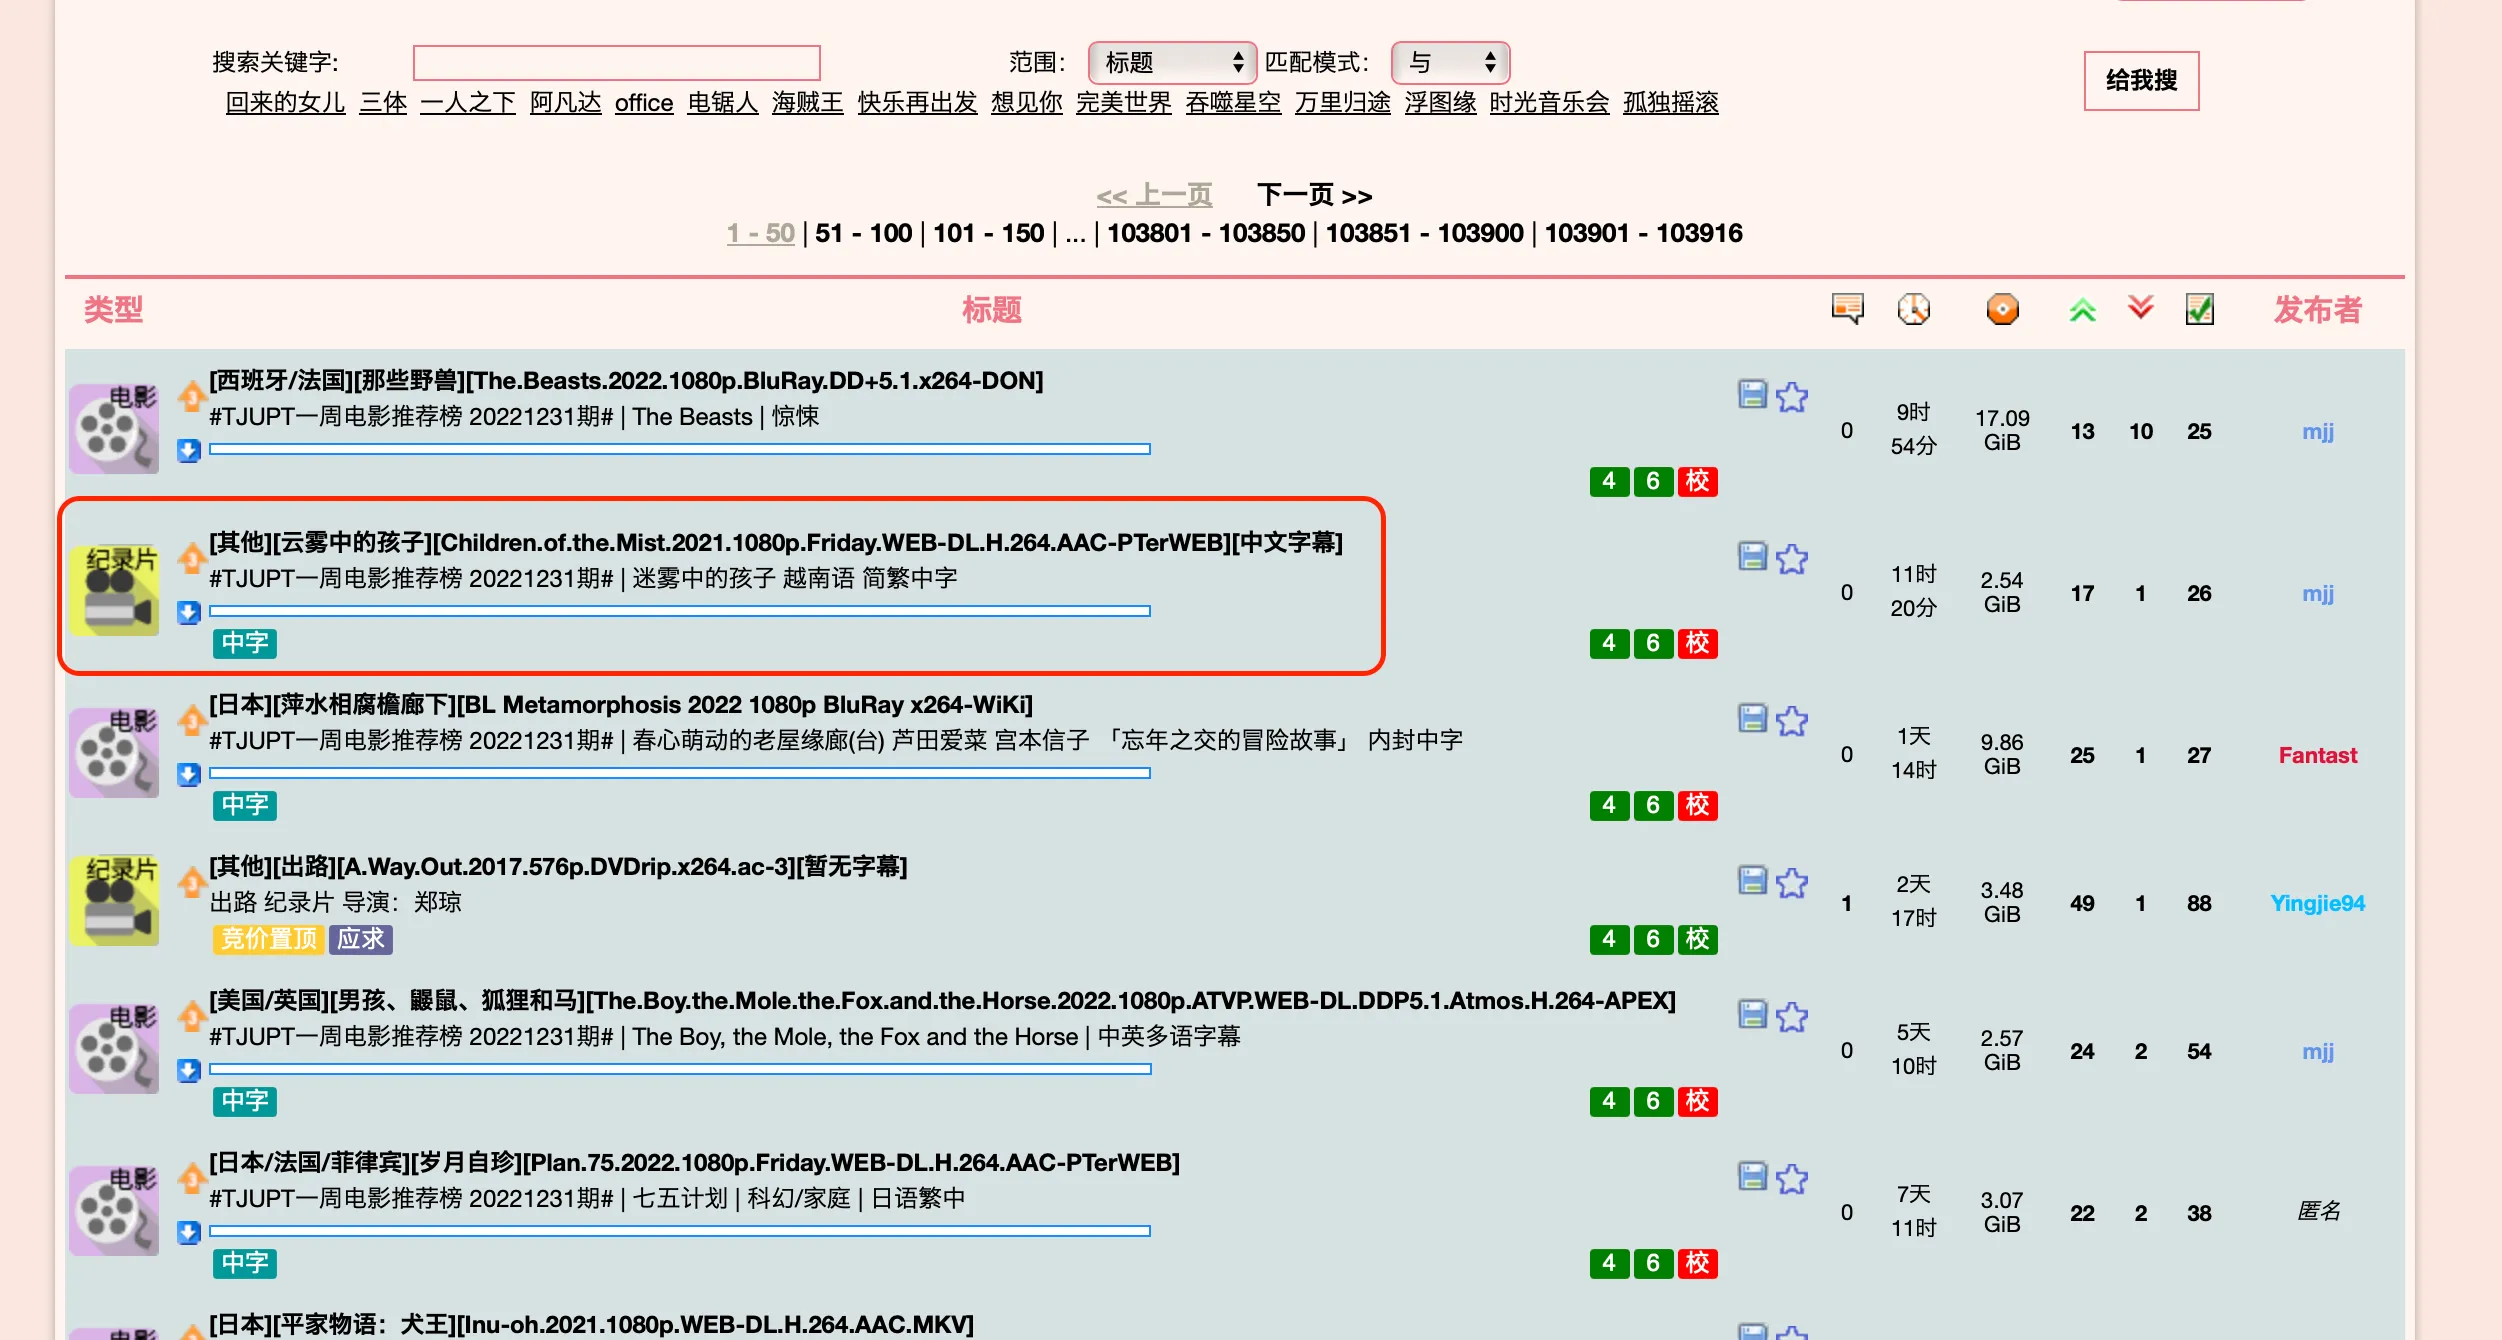The width and height of the screenshot is (2502, 1340).
Task: Open Plan.75.2022.1080p torrent title
Action: pyautogui.click(x=694, y=1162)
